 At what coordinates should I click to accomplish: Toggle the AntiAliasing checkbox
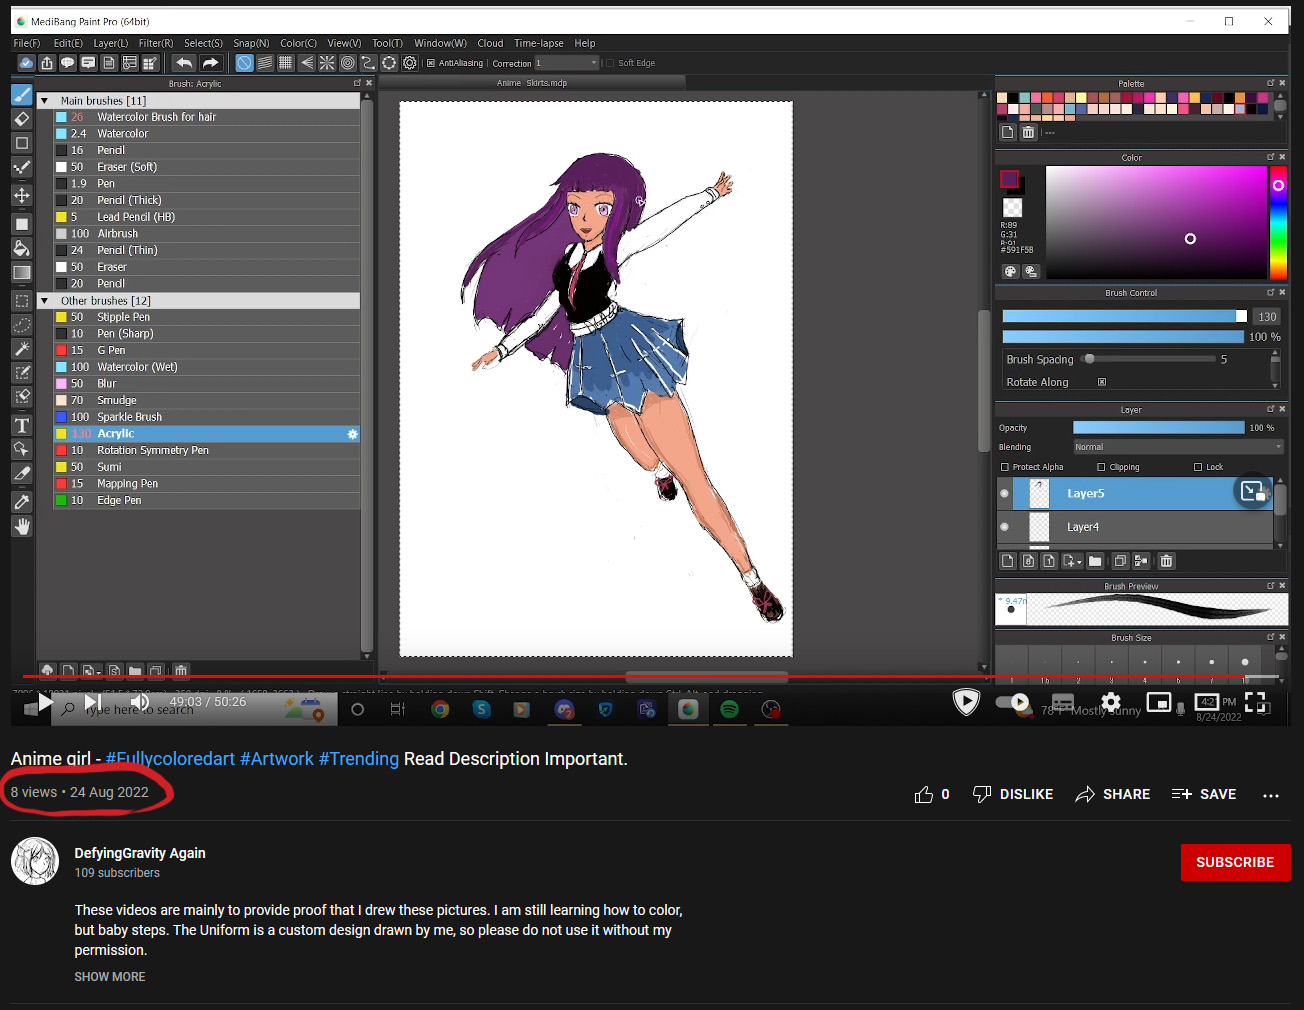431,63
